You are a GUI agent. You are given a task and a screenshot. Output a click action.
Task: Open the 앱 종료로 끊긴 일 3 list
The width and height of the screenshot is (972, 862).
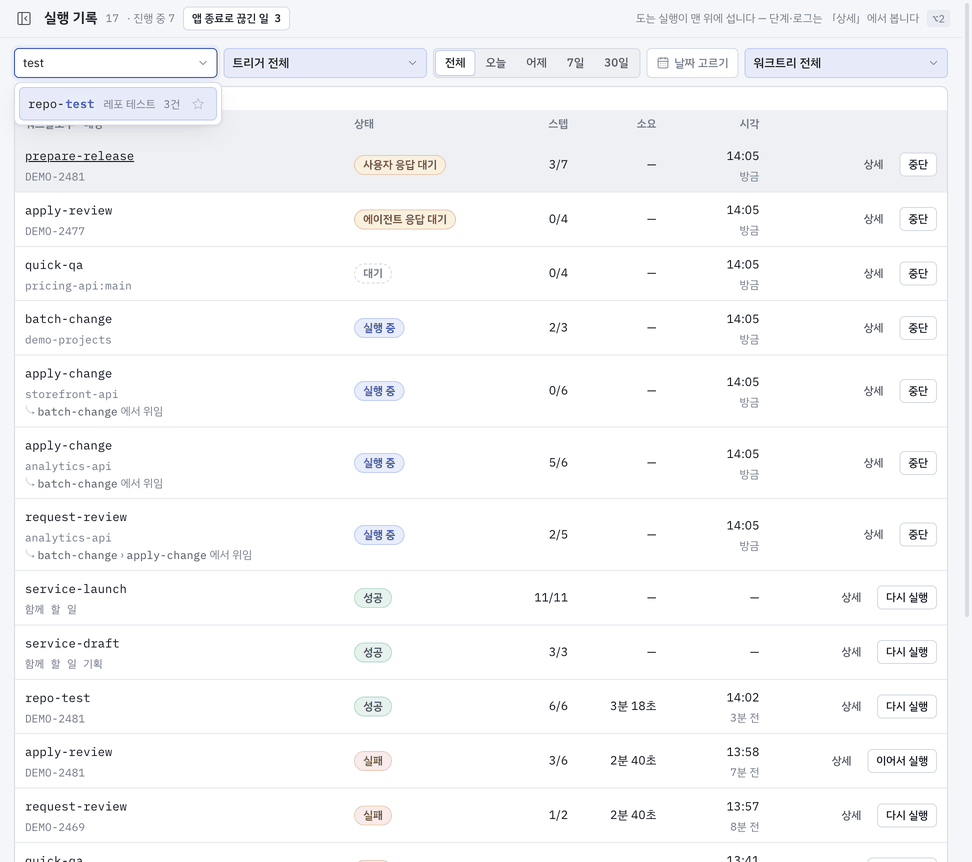coord(236,19)
